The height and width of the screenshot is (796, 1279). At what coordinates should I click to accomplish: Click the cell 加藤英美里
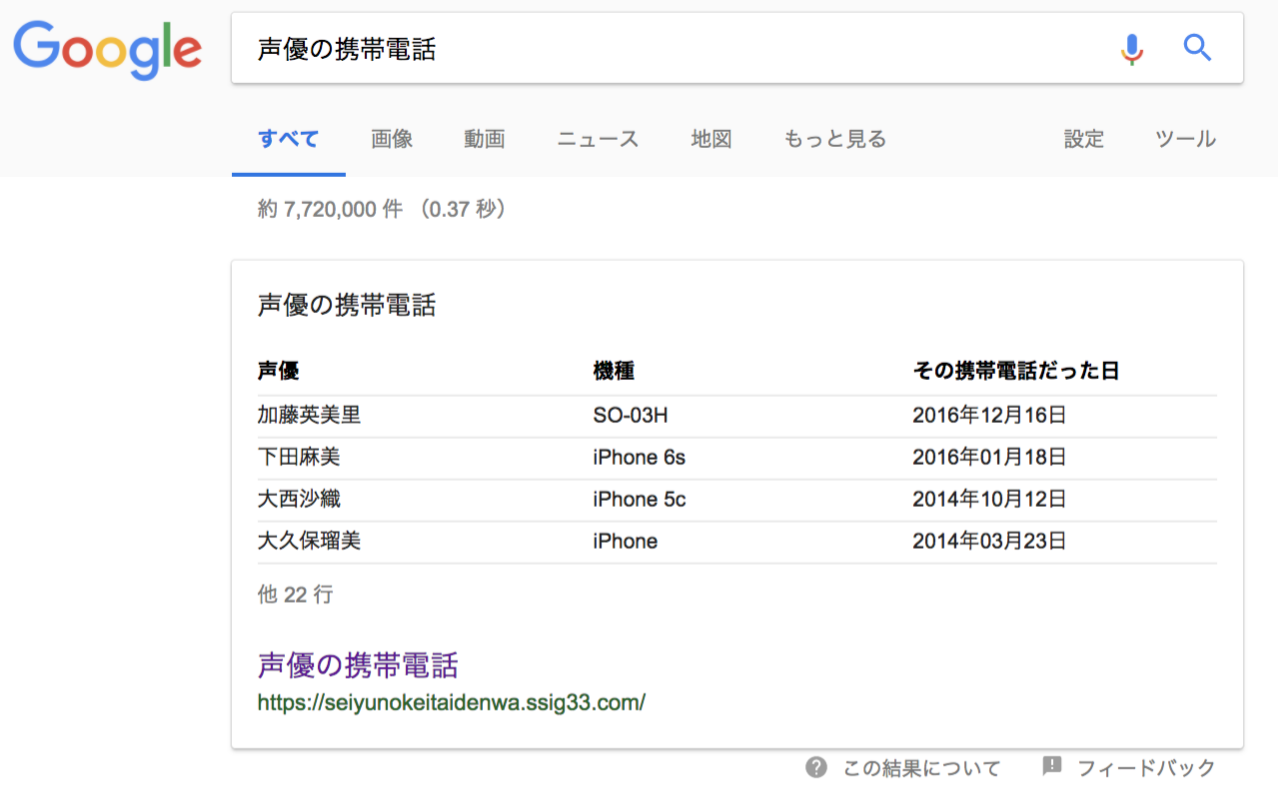tap(309, 415)
